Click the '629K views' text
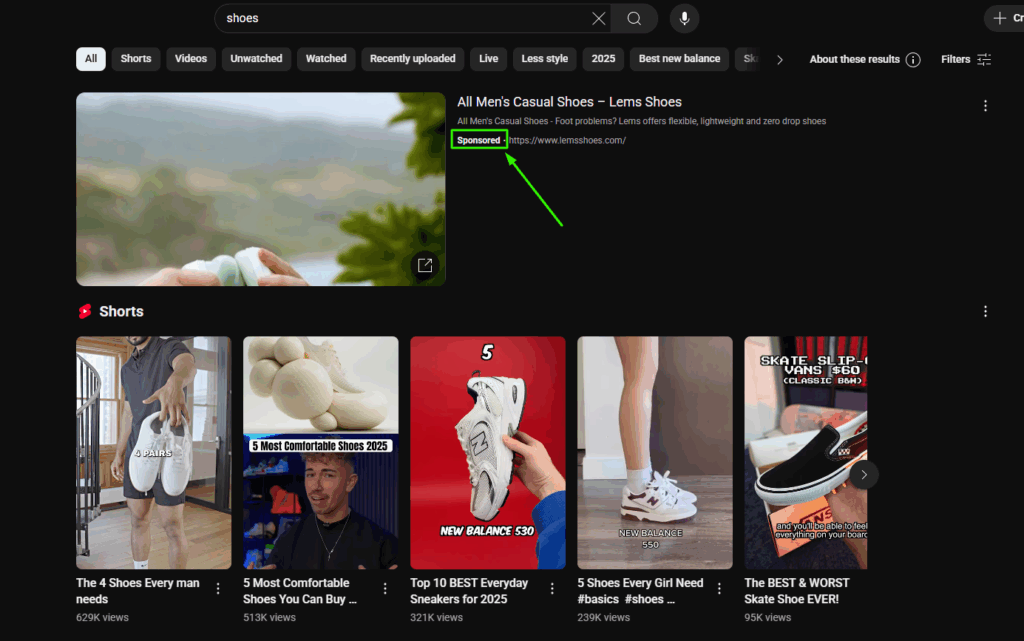The height and width of the screenshot is (641, 1024). [x=103, y=618]
